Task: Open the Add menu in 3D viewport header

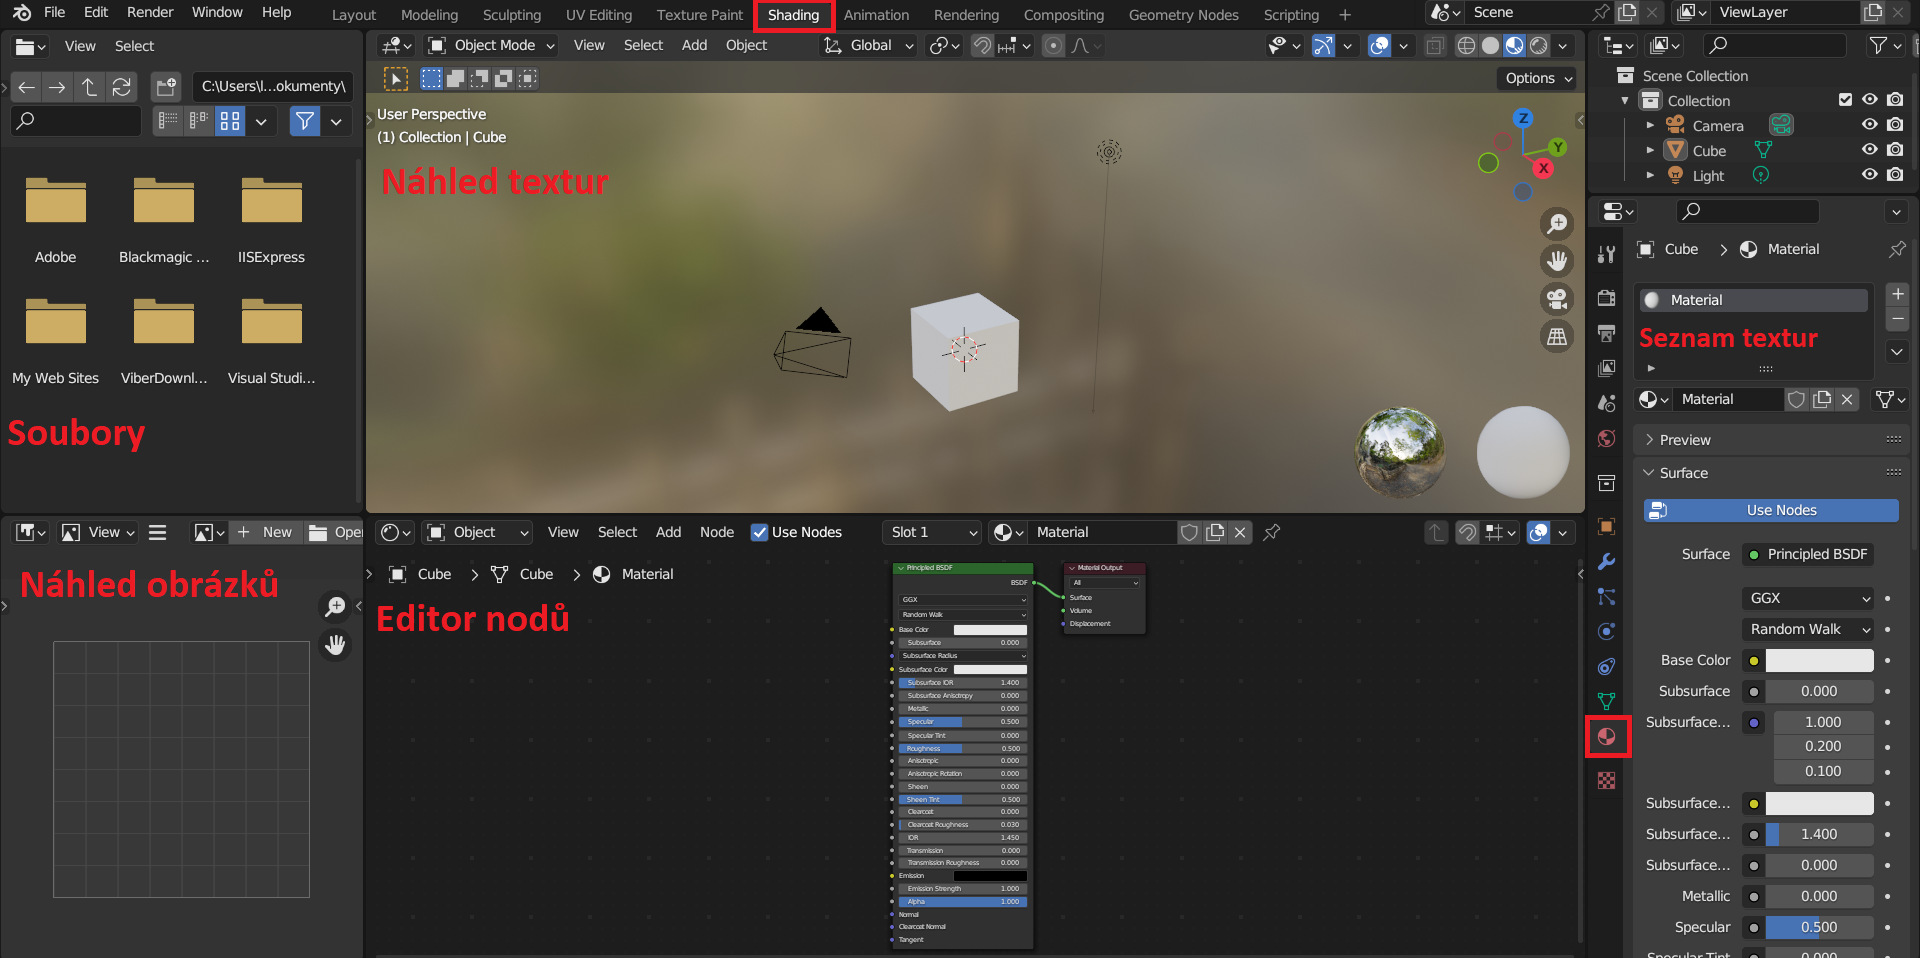Action: [x=694, y=45]
